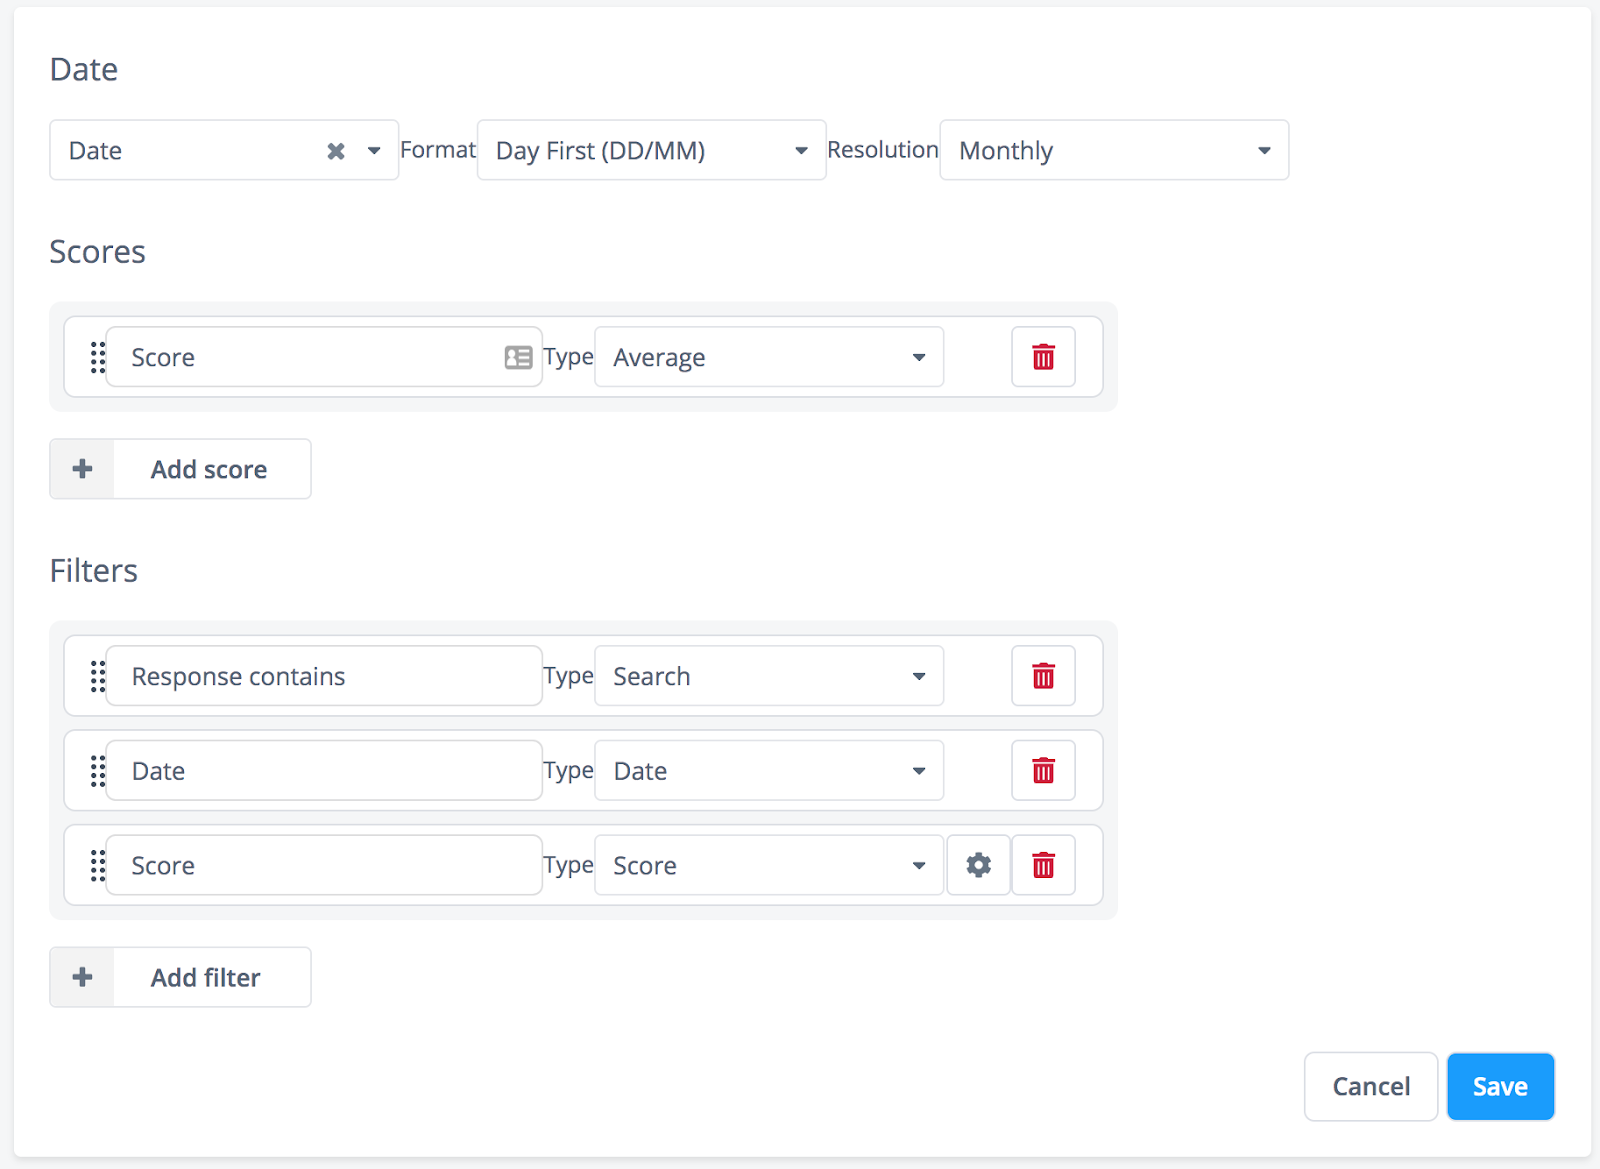Open the Average type dropdown
This screenshot has height=1169, width=1600.
point(769,357)
